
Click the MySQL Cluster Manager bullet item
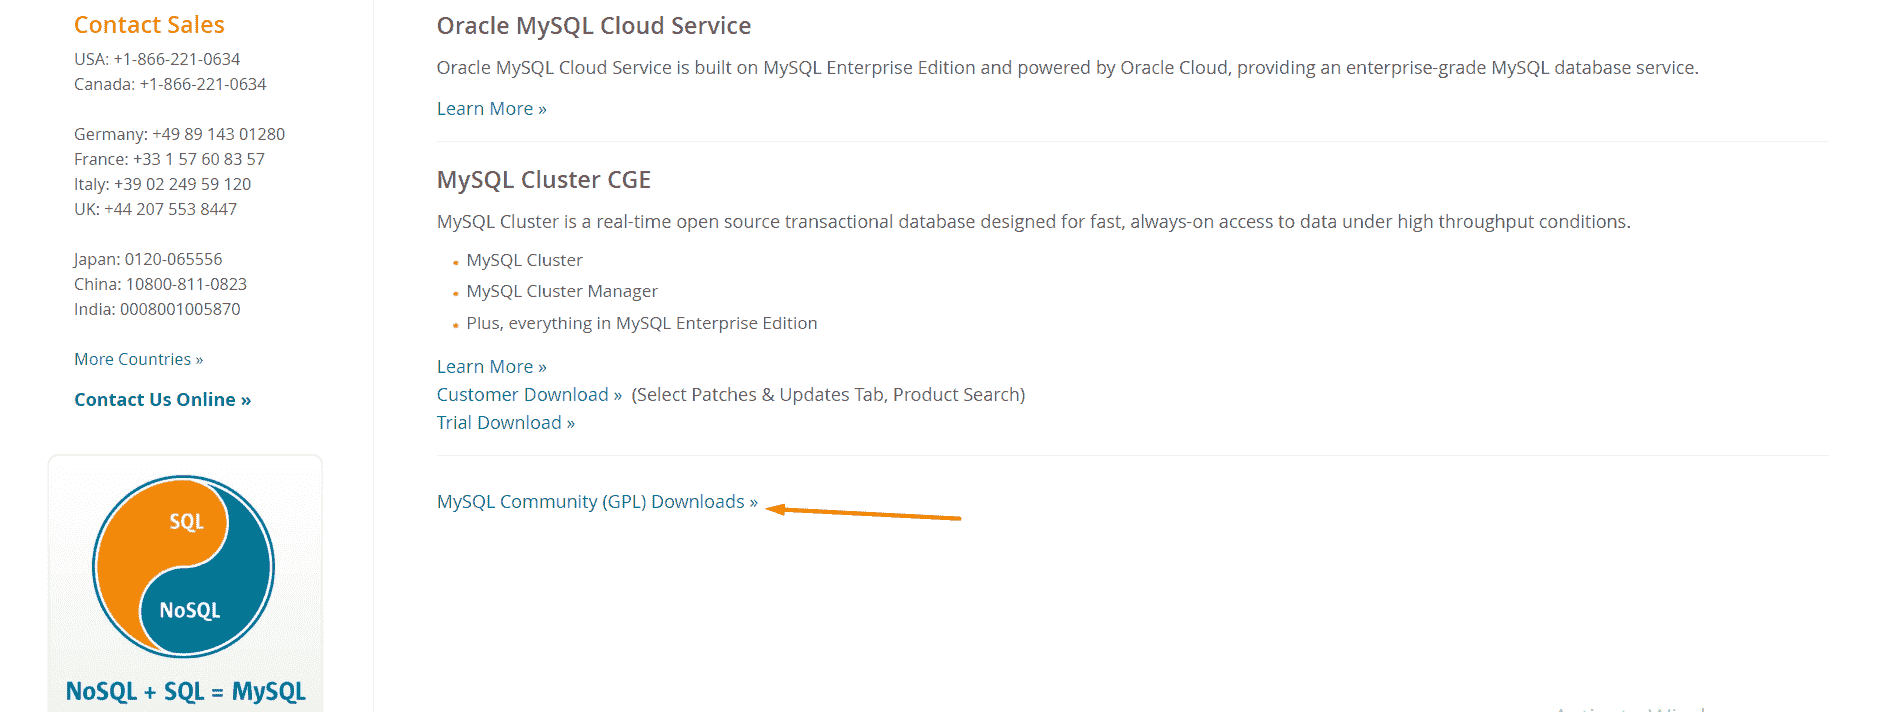click(562, 292)
